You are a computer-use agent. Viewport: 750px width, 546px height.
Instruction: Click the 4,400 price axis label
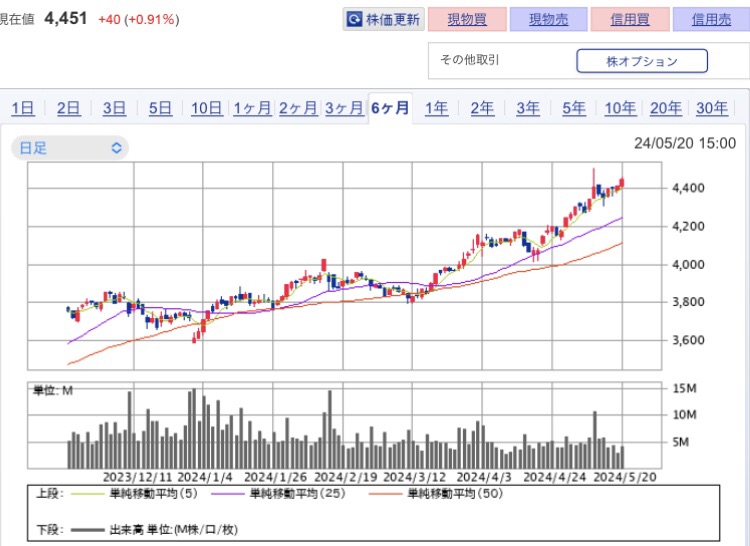point(688,188)
